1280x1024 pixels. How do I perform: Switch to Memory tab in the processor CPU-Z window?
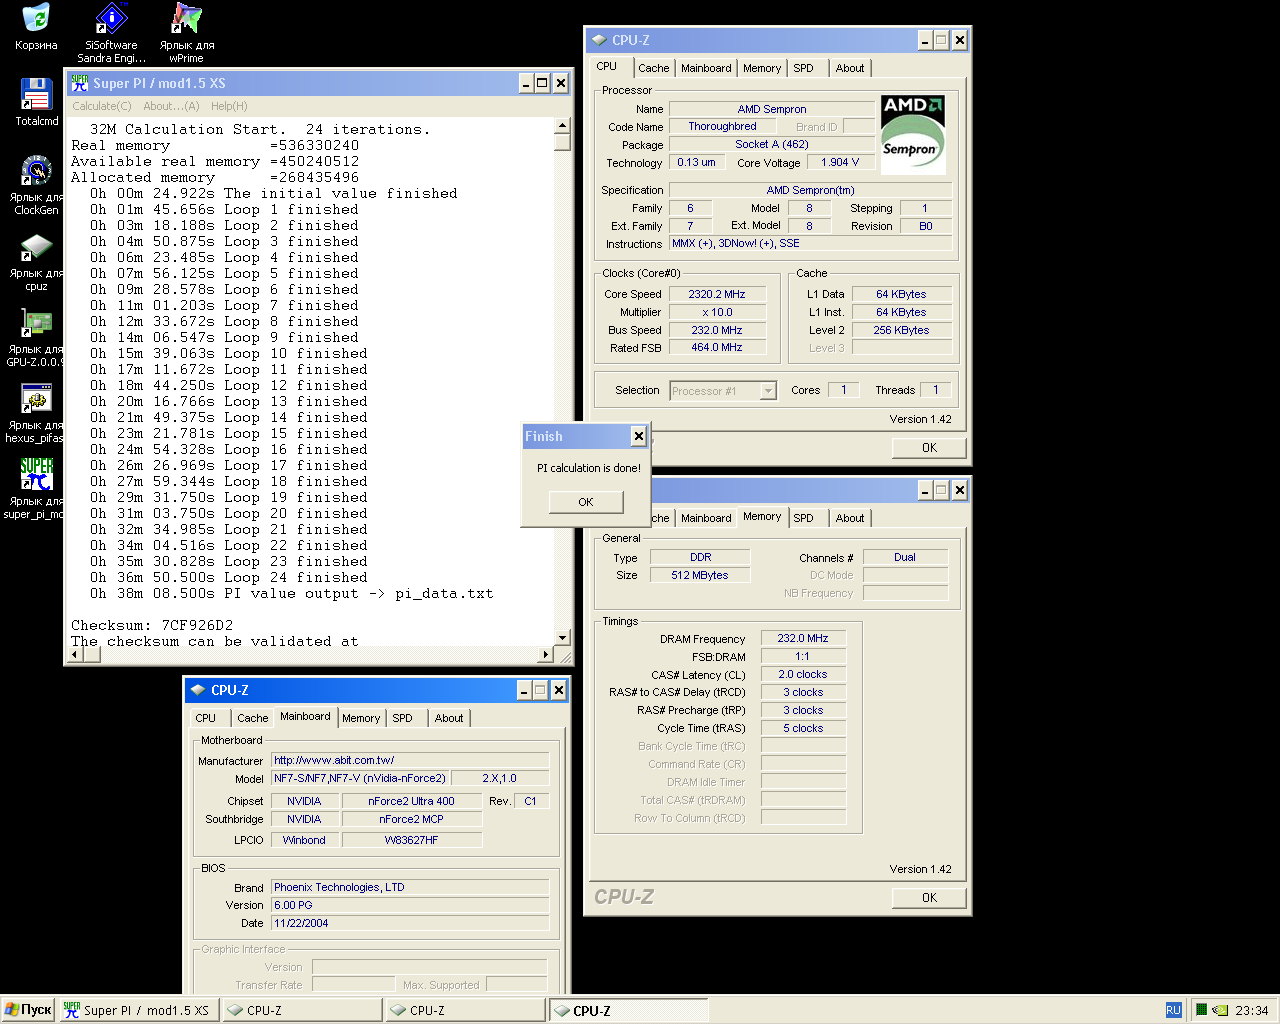[762, 68]
